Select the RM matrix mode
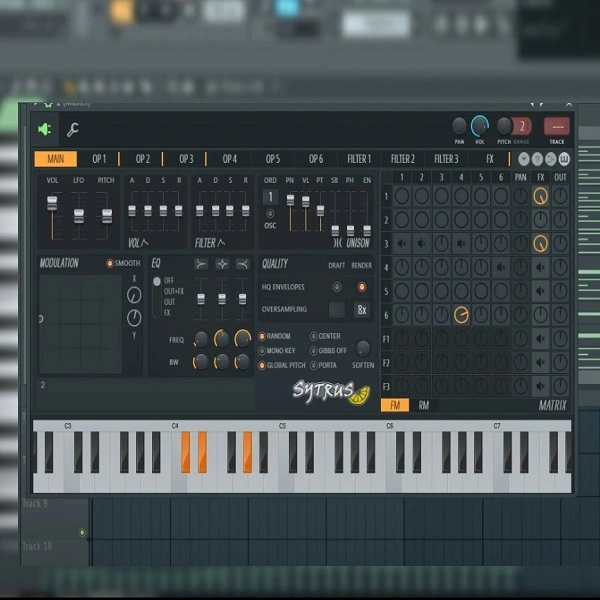This screenshot has height=600, width=600. tap(424, 405)
